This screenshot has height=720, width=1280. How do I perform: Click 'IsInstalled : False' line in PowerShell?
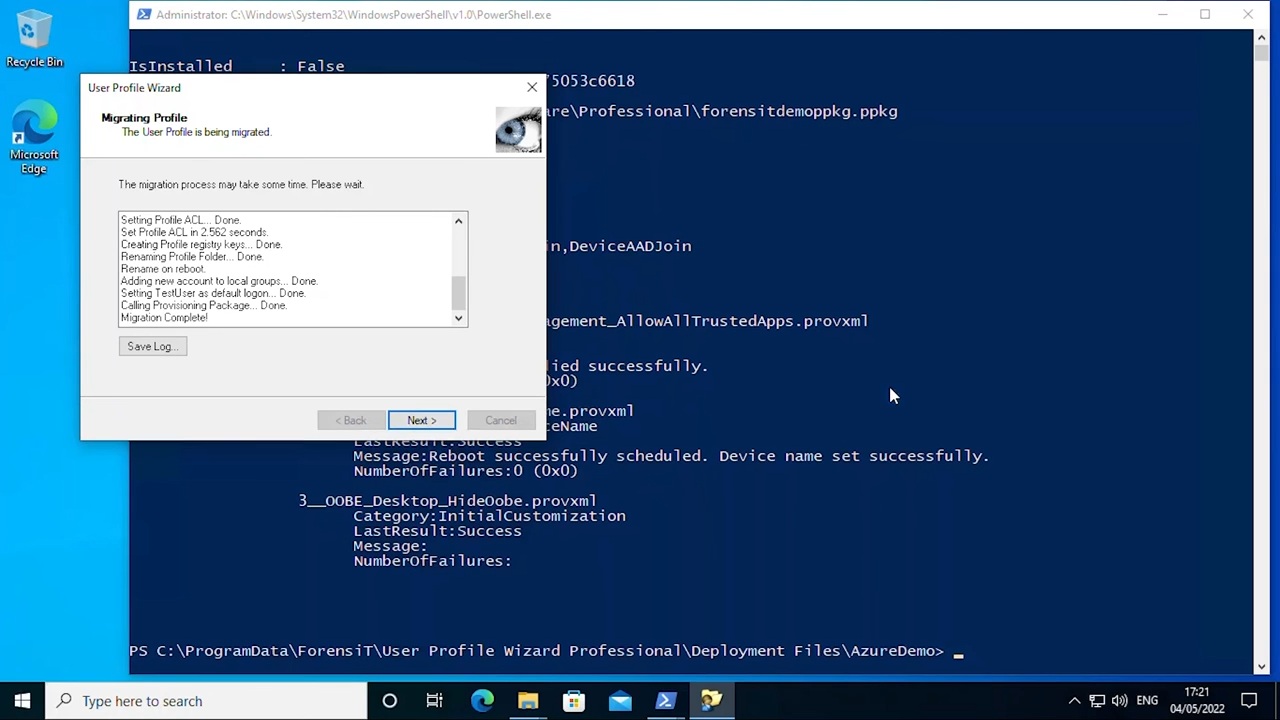[237, 66]
